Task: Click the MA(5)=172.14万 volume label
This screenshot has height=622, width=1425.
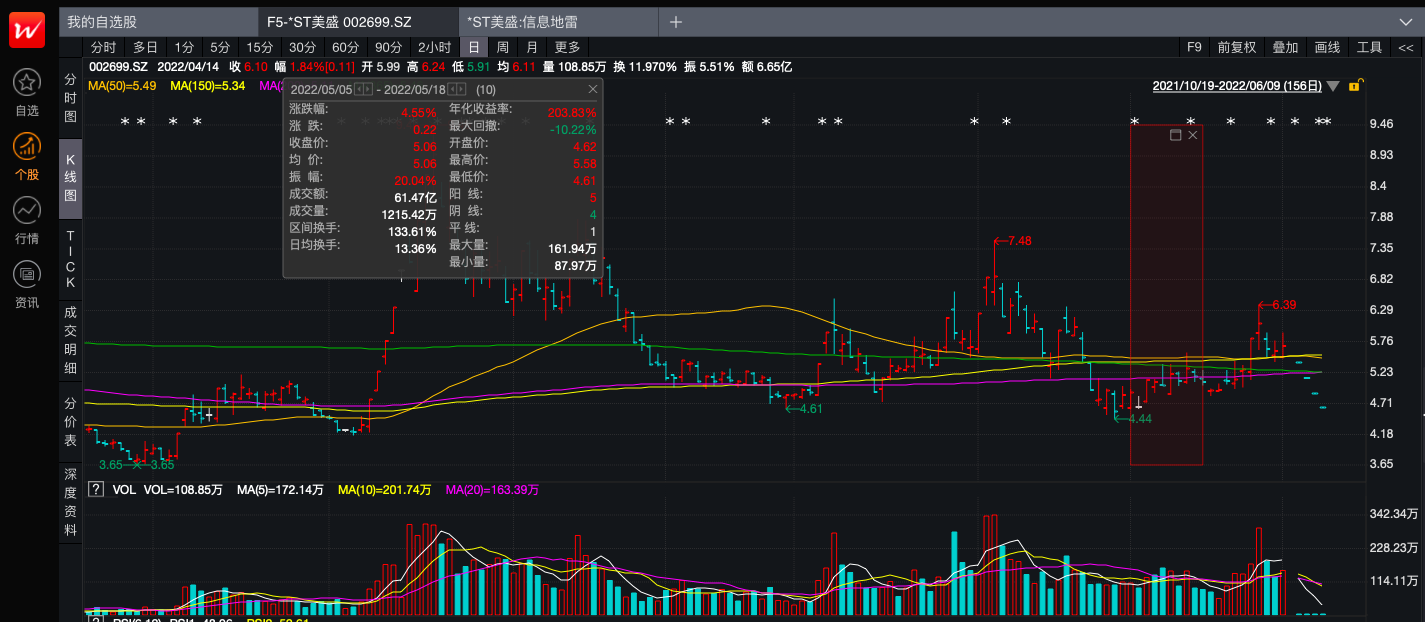Action: tap(280, 490)
